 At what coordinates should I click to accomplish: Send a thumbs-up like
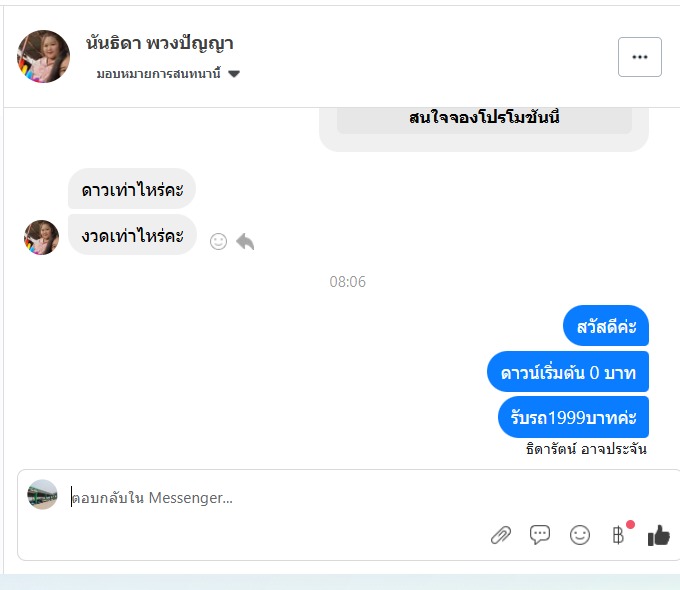click(658, 535)
